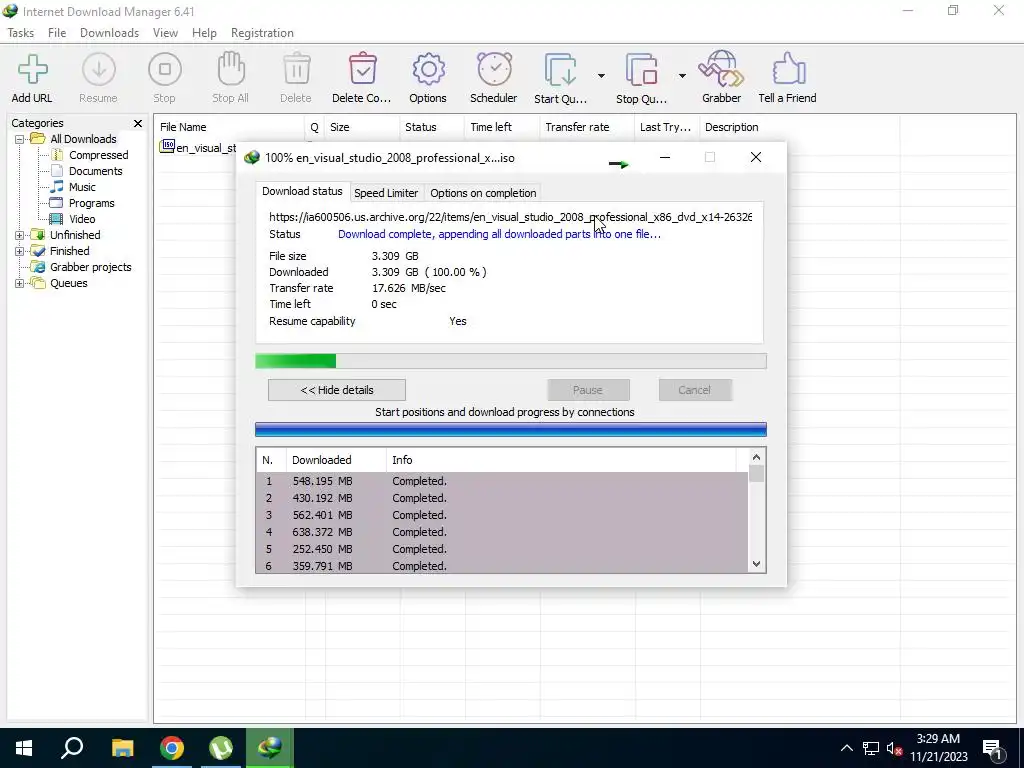Click the Start Queue icon
Viewport: 1024px width, 768px height.
coord(560,70)
